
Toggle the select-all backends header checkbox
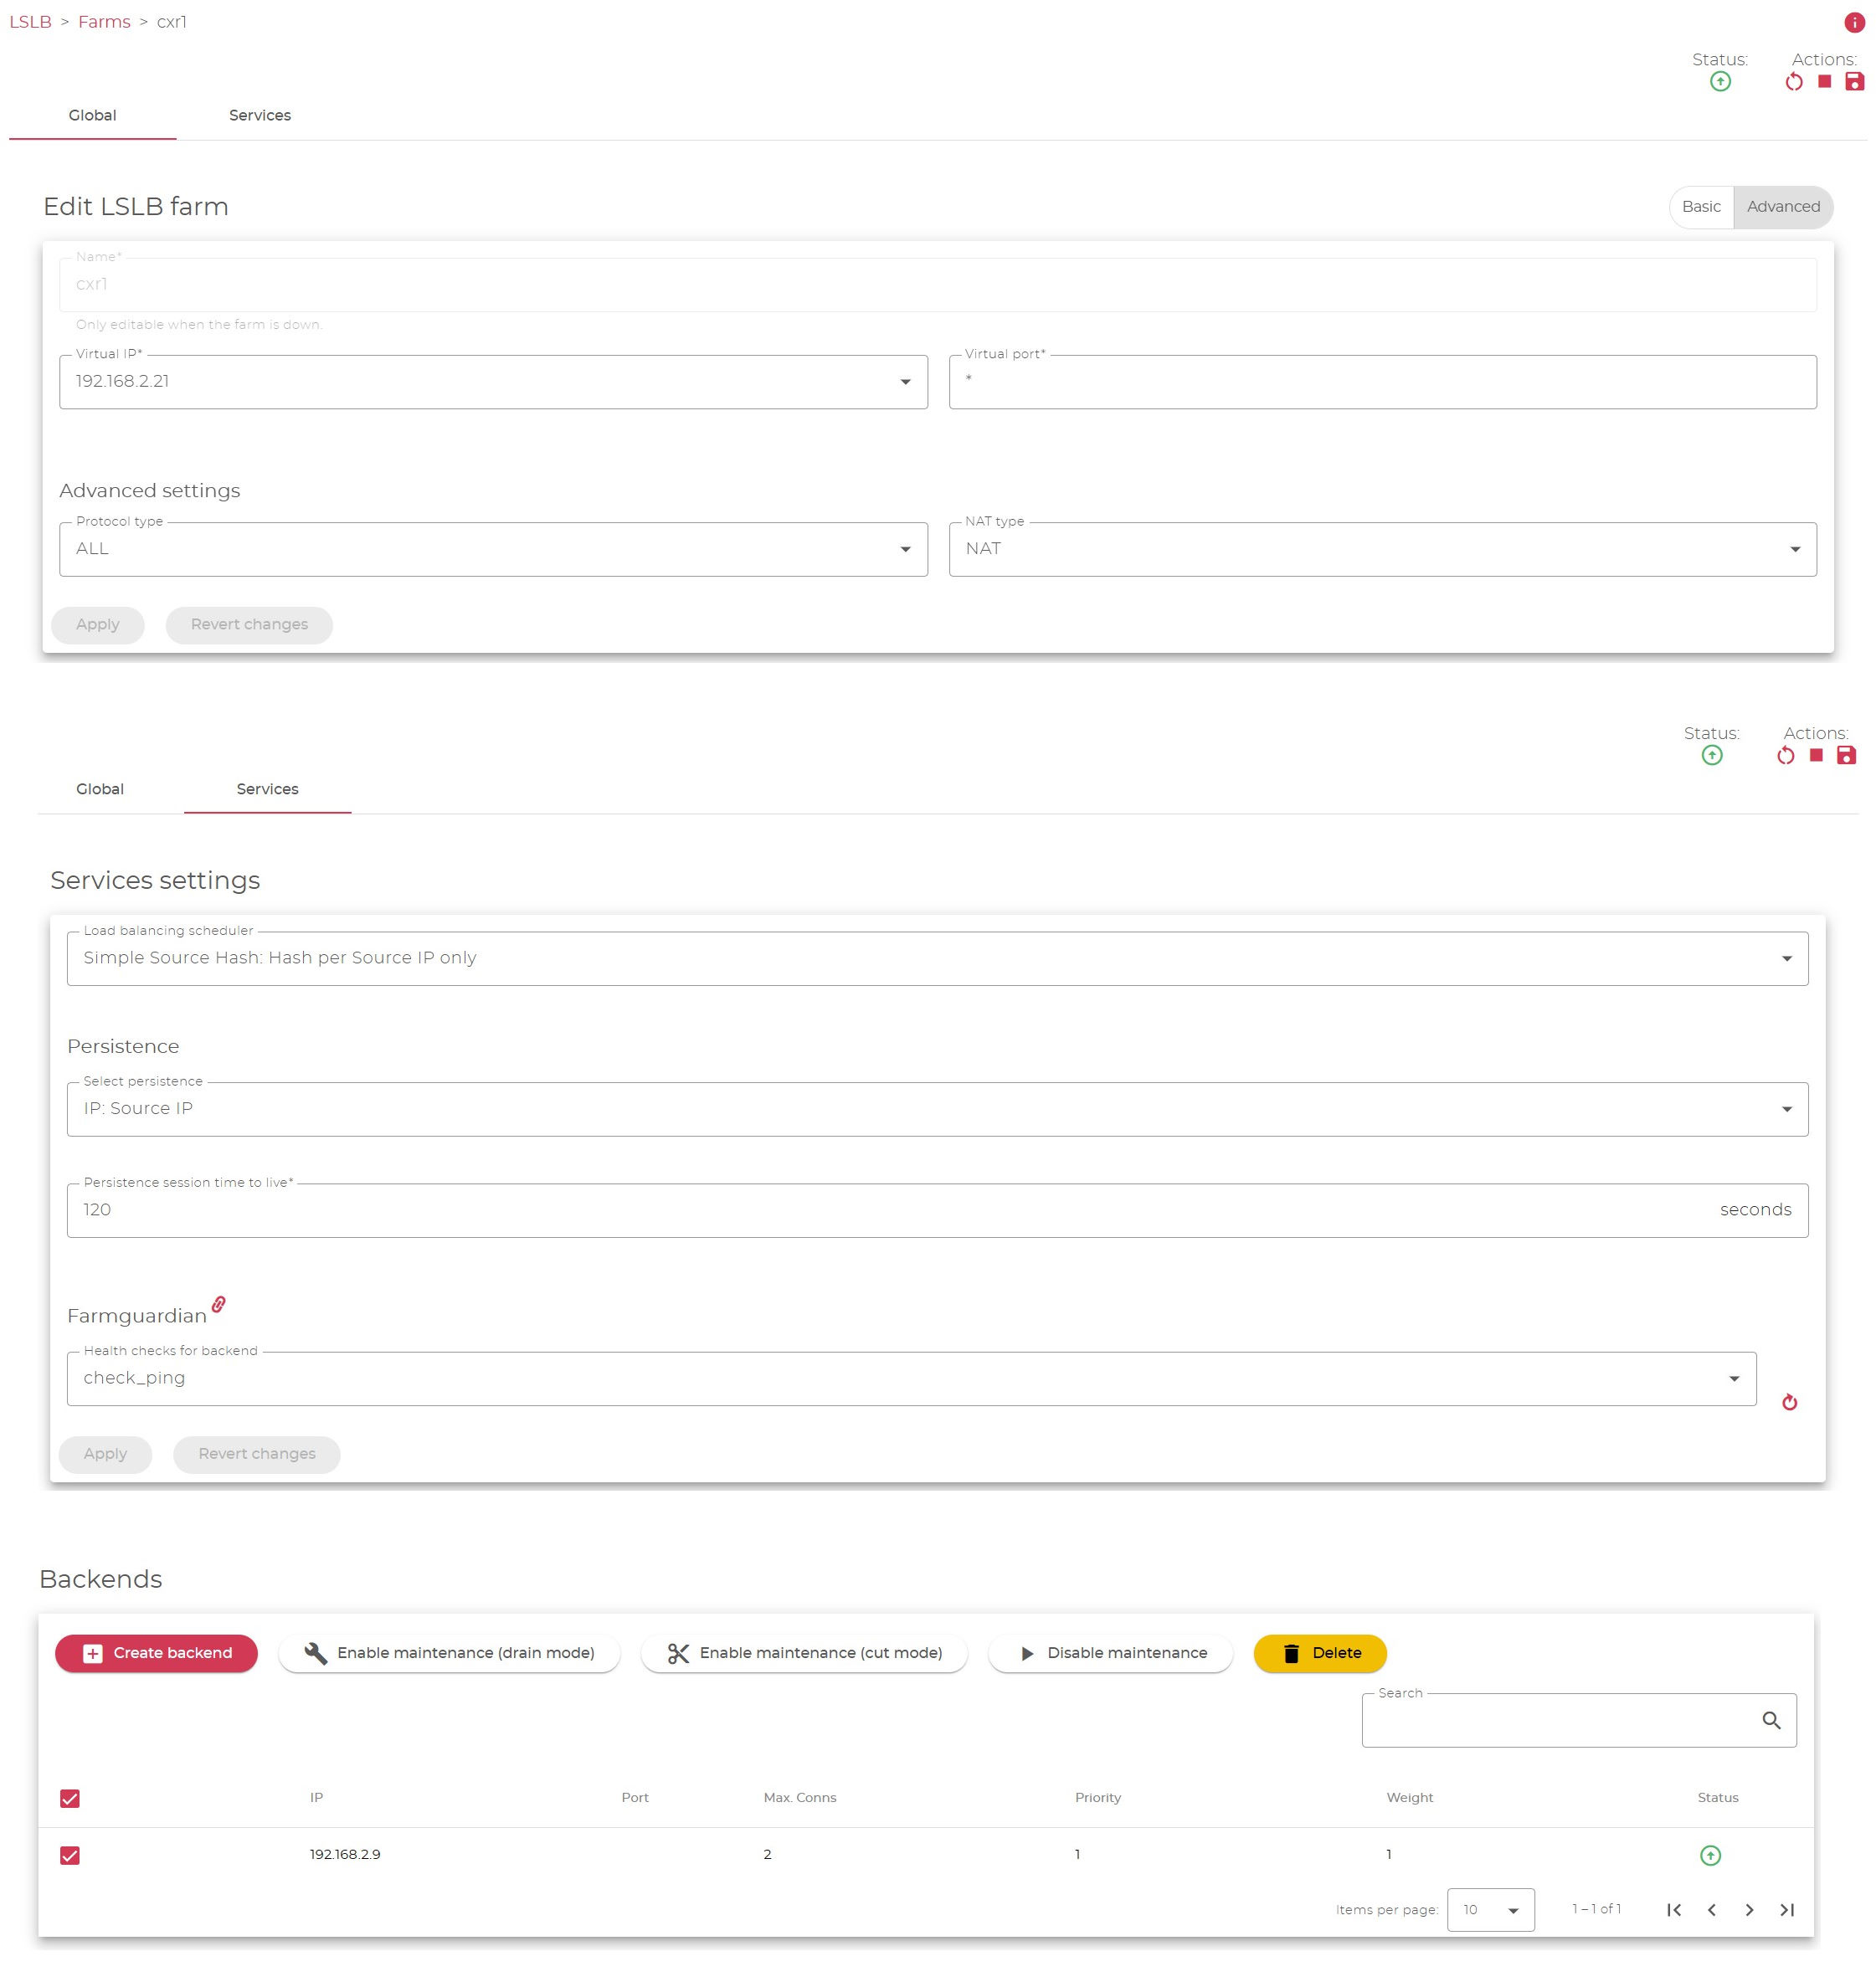coord(70,1798)
